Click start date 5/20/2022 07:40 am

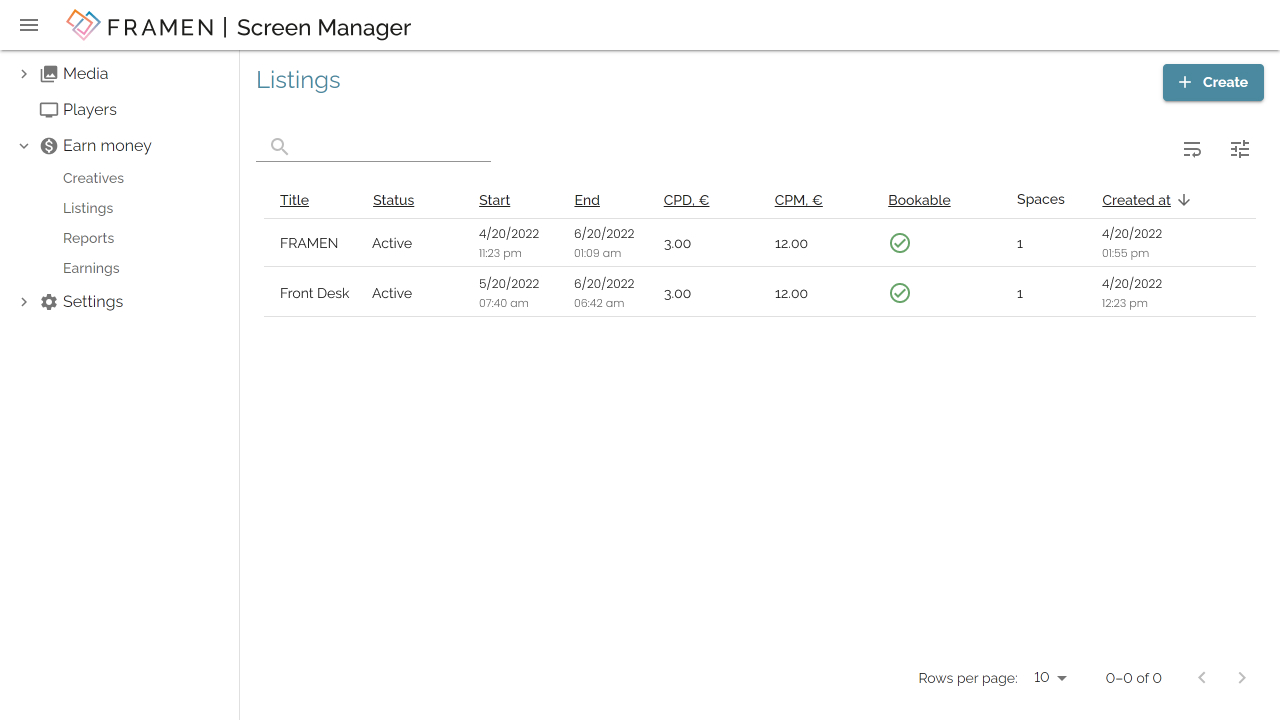tap(509, 293)
